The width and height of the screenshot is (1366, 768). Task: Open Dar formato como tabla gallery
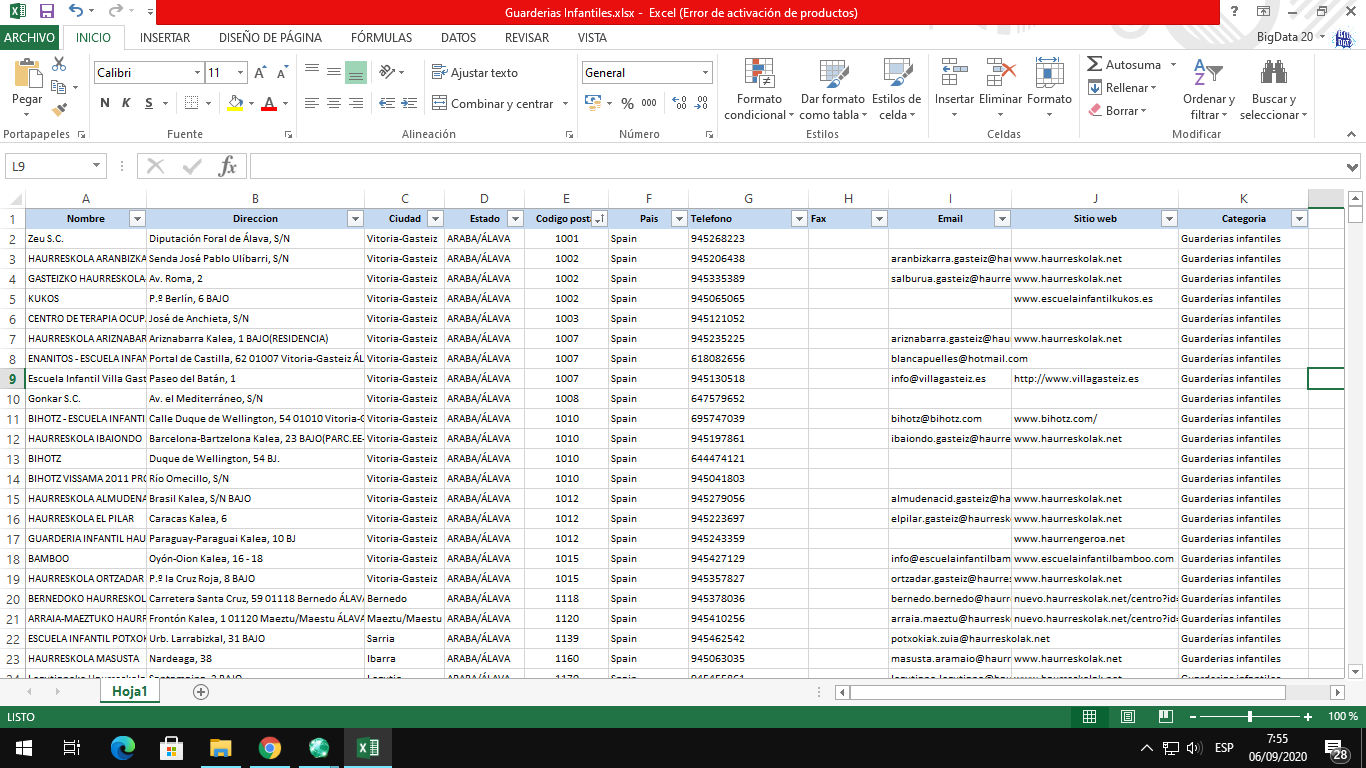click(832, 89)
